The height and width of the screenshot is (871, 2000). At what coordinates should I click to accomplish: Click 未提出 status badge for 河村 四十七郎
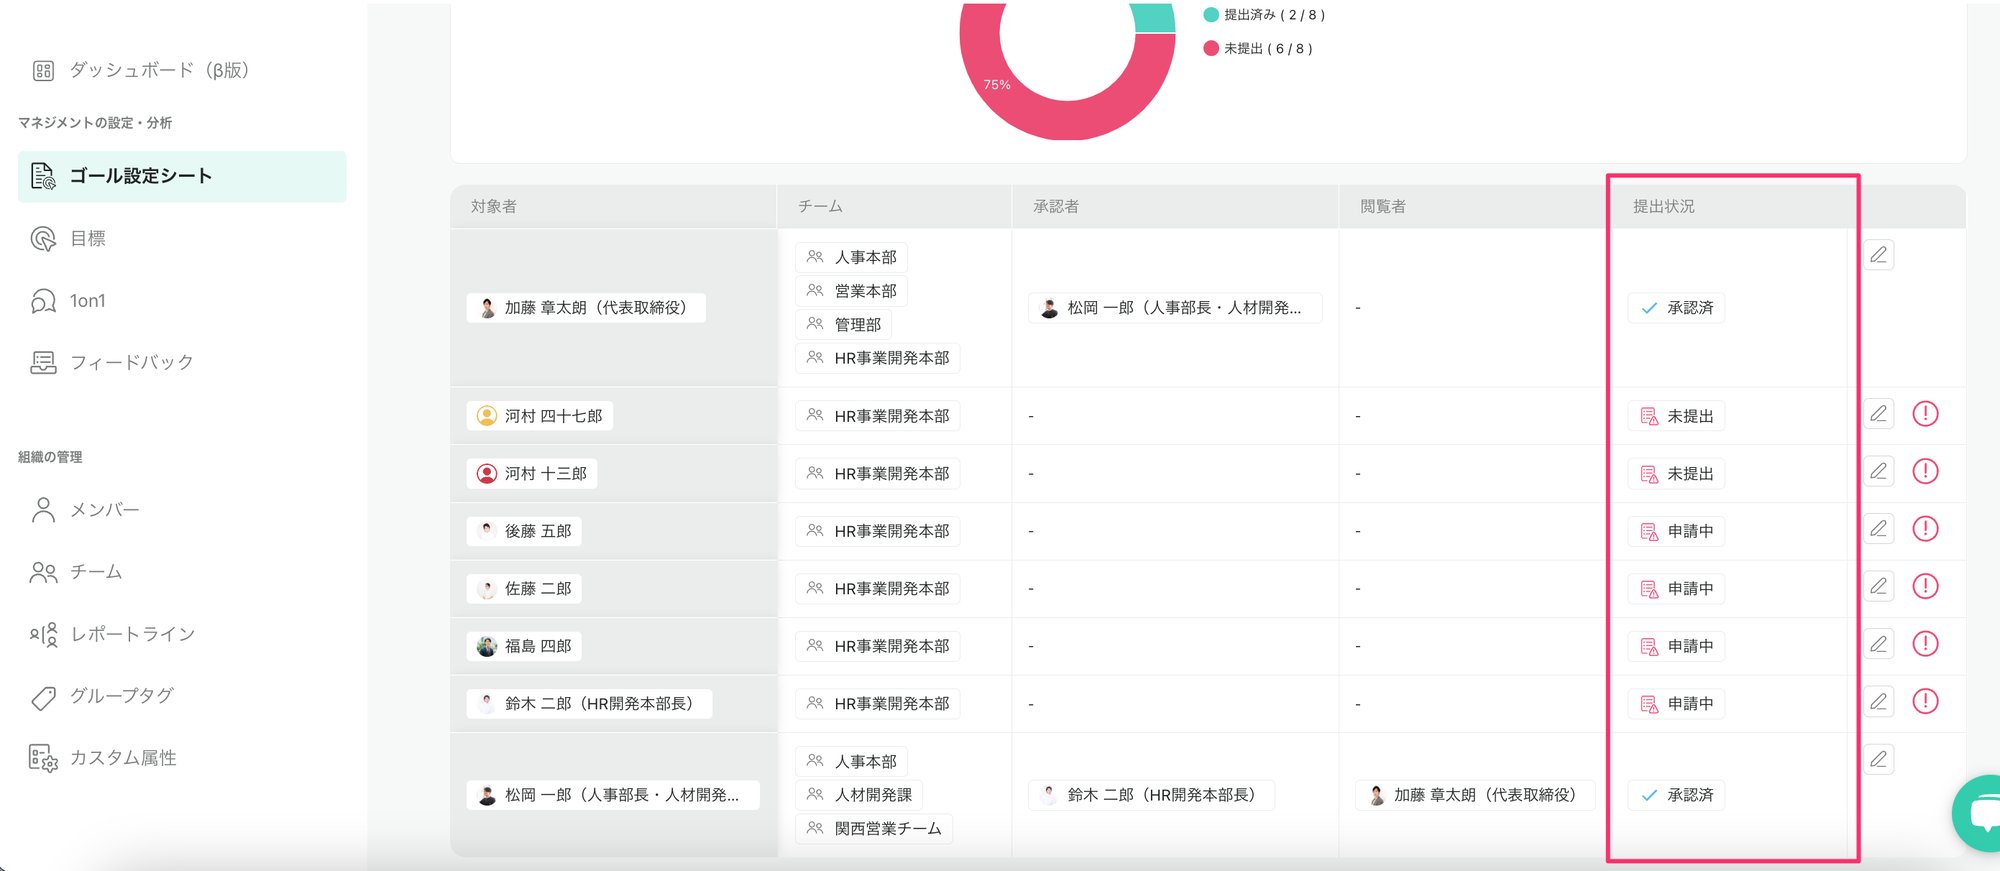[1677, 416]
